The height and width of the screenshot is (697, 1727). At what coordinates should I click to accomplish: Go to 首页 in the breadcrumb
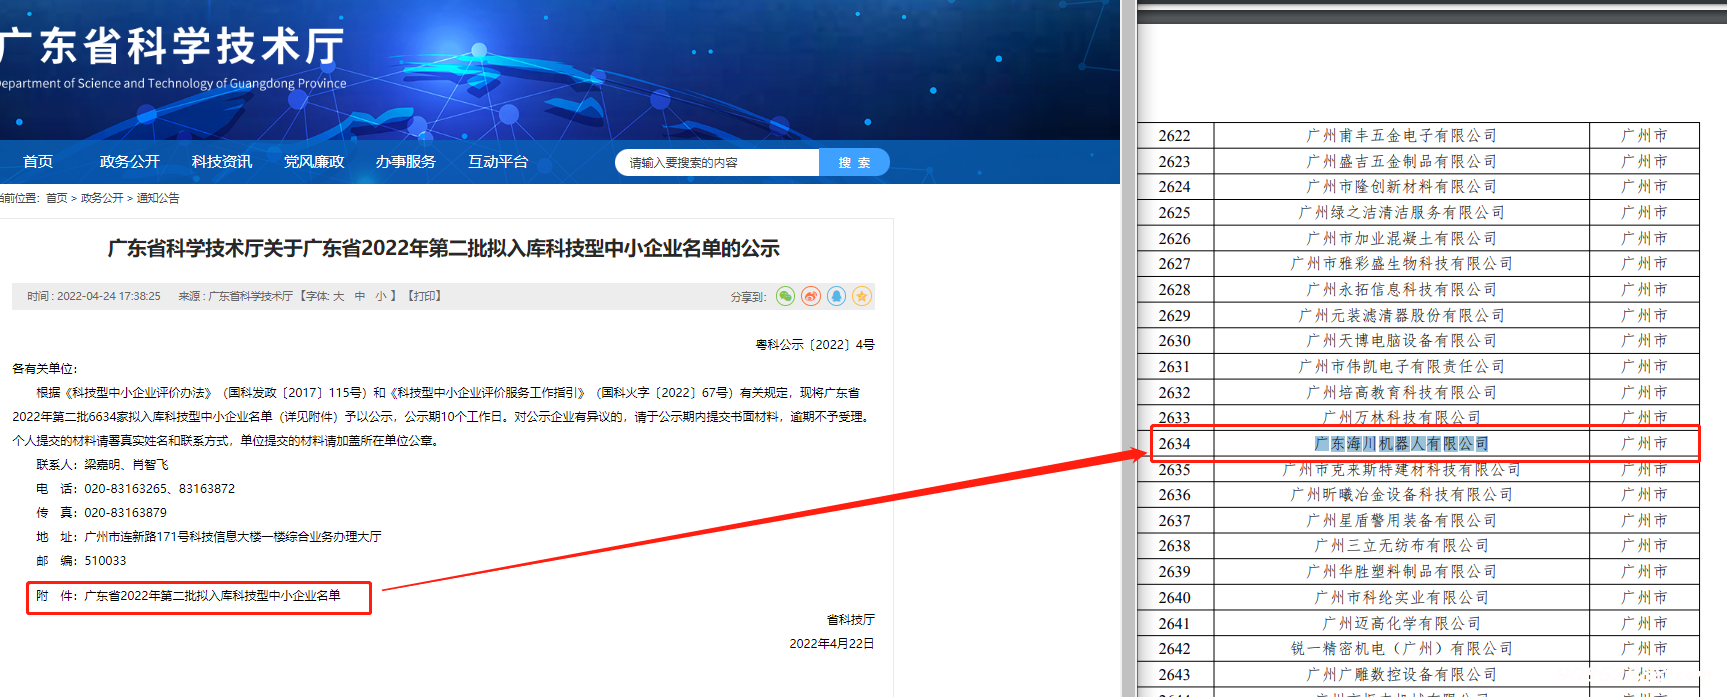57,198
